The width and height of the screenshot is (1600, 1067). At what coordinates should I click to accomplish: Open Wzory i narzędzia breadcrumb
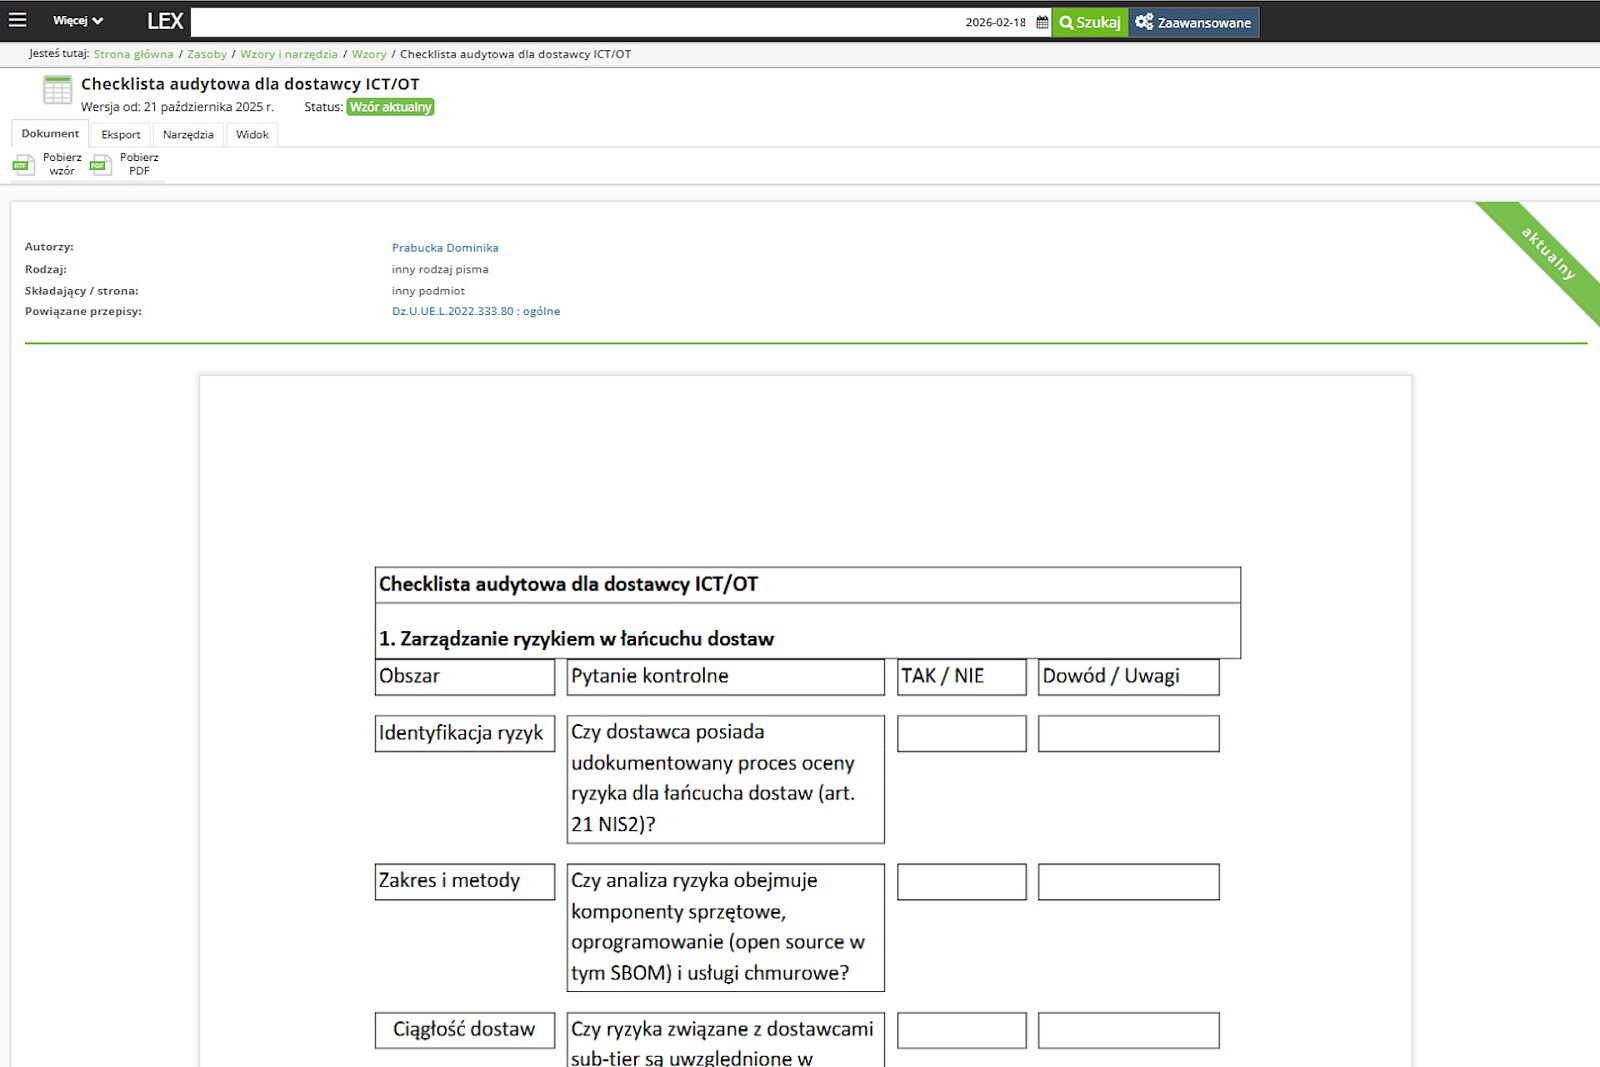(289, 54)
